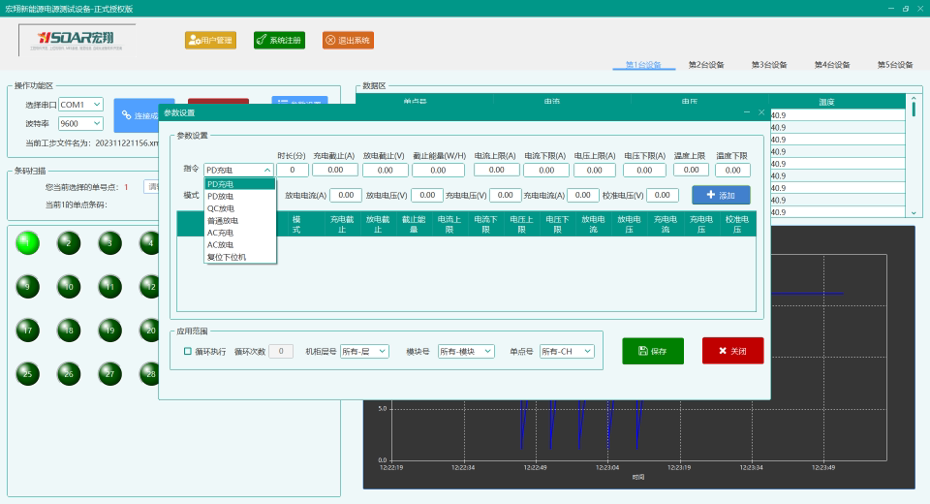Click the data table vertical scrollbar
This screenshot has height=504, width=930.
point(913,155)
